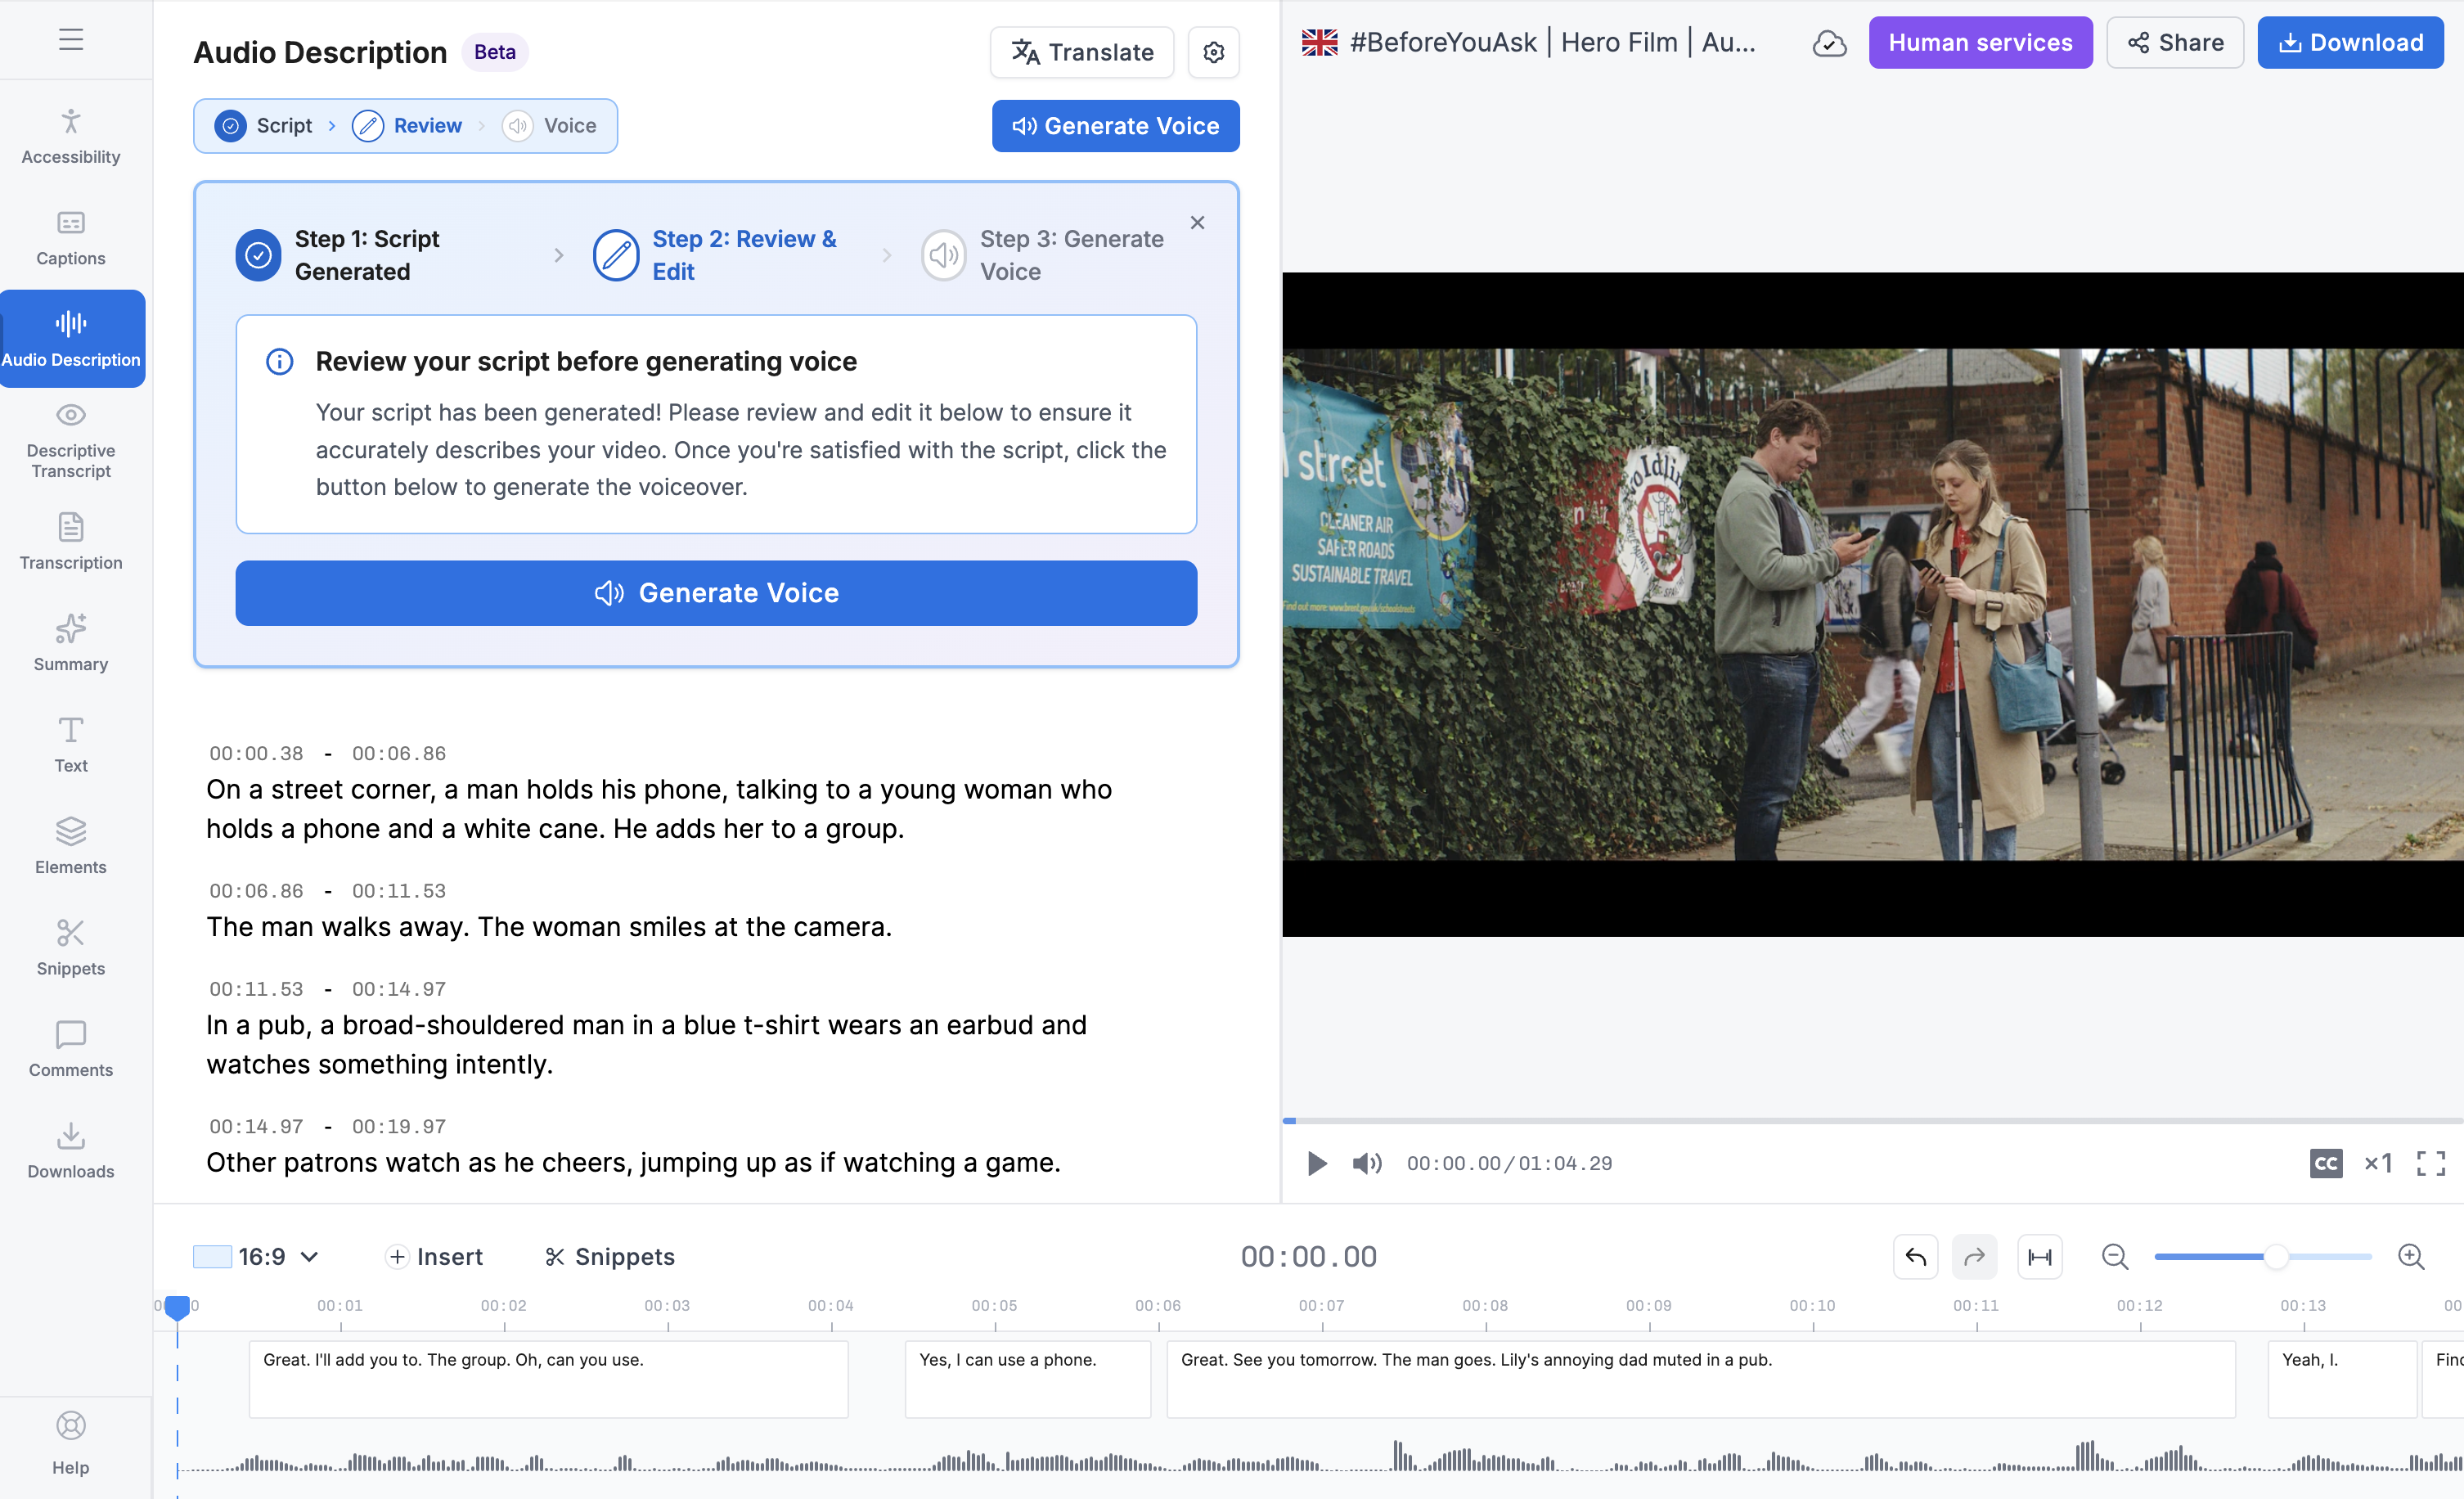Open the hamburger menu in the sidebar
Screen dimensions: 2464x1499
[x=70, y=40]
